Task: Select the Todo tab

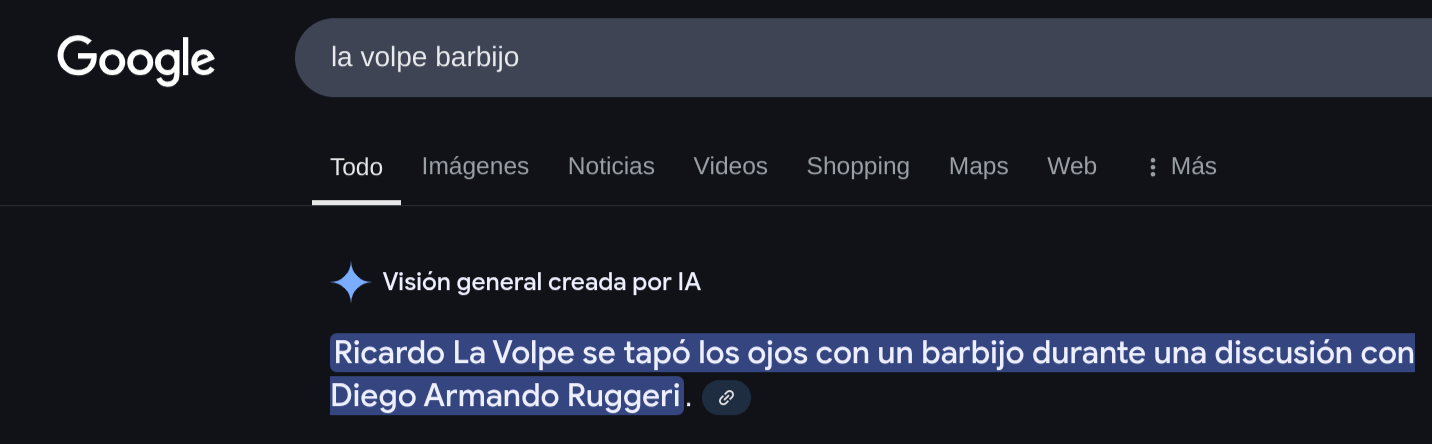Action: [356, 166]
